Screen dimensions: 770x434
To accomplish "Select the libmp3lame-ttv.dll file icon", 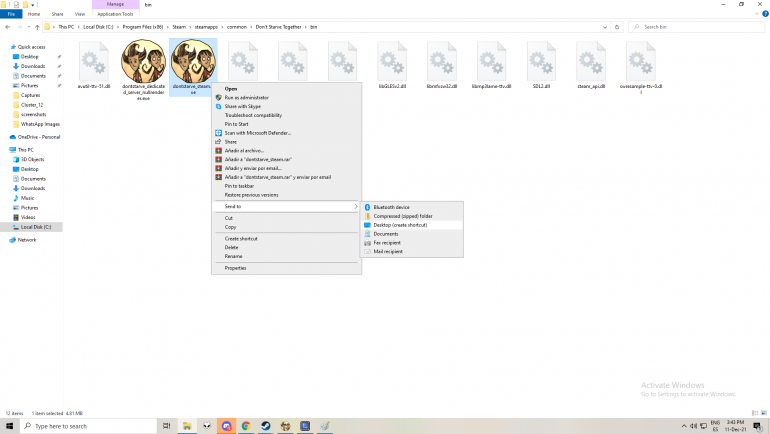I will (x=491, y=62).
